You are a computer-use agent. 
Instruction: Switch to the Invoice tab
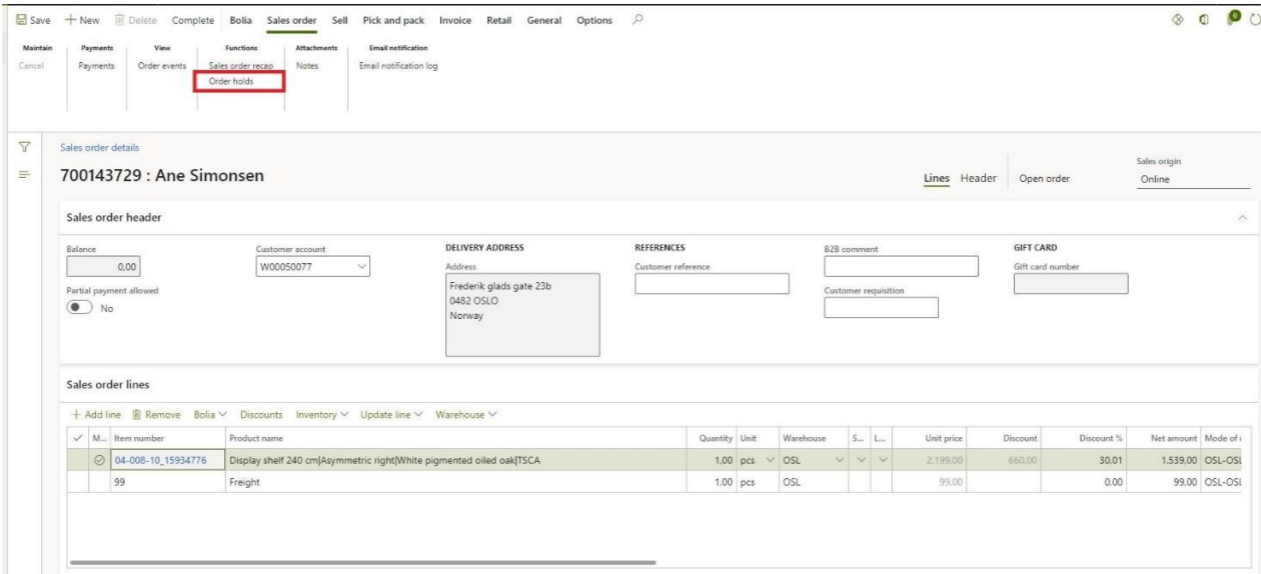click(455, 21)
